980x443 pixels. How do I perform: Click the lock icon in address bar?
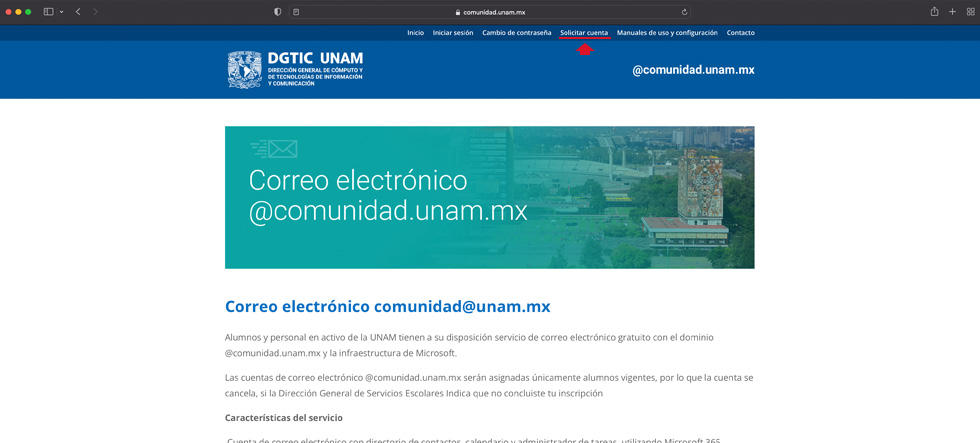pos(458,12)
